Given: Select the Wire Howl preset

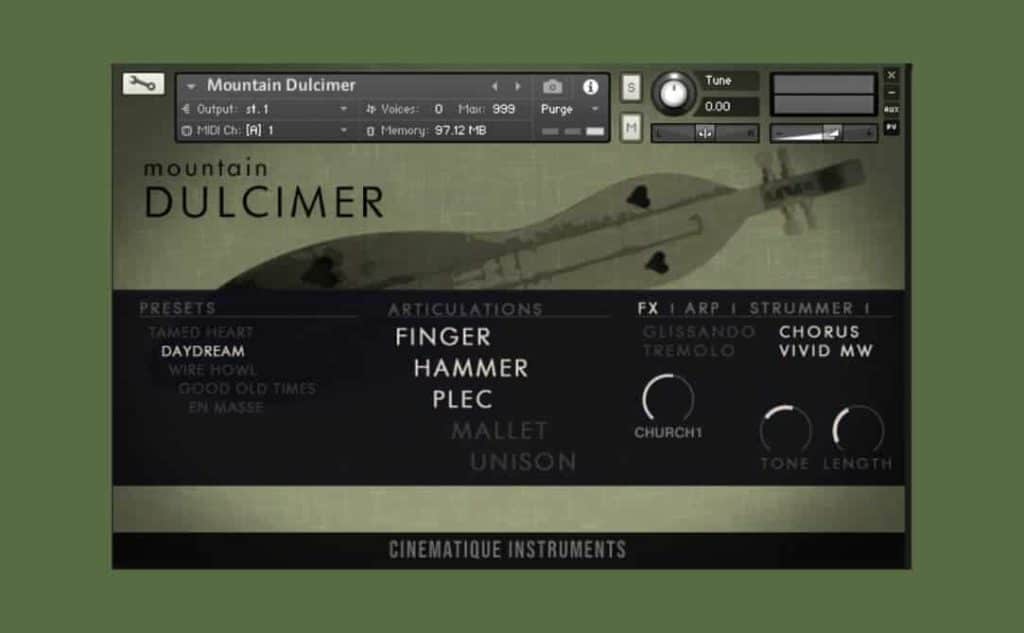Looking at the screenshot, I should [212, 370].
